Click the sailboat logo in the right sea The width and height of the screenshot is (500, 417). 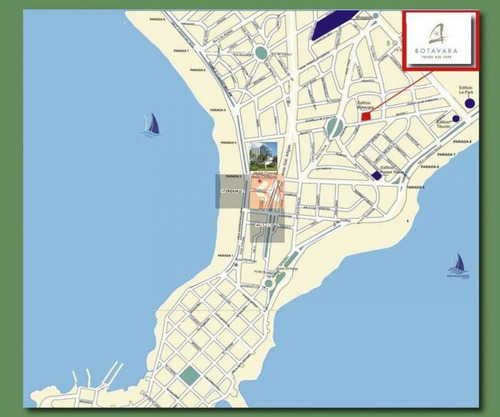point(459,265)
